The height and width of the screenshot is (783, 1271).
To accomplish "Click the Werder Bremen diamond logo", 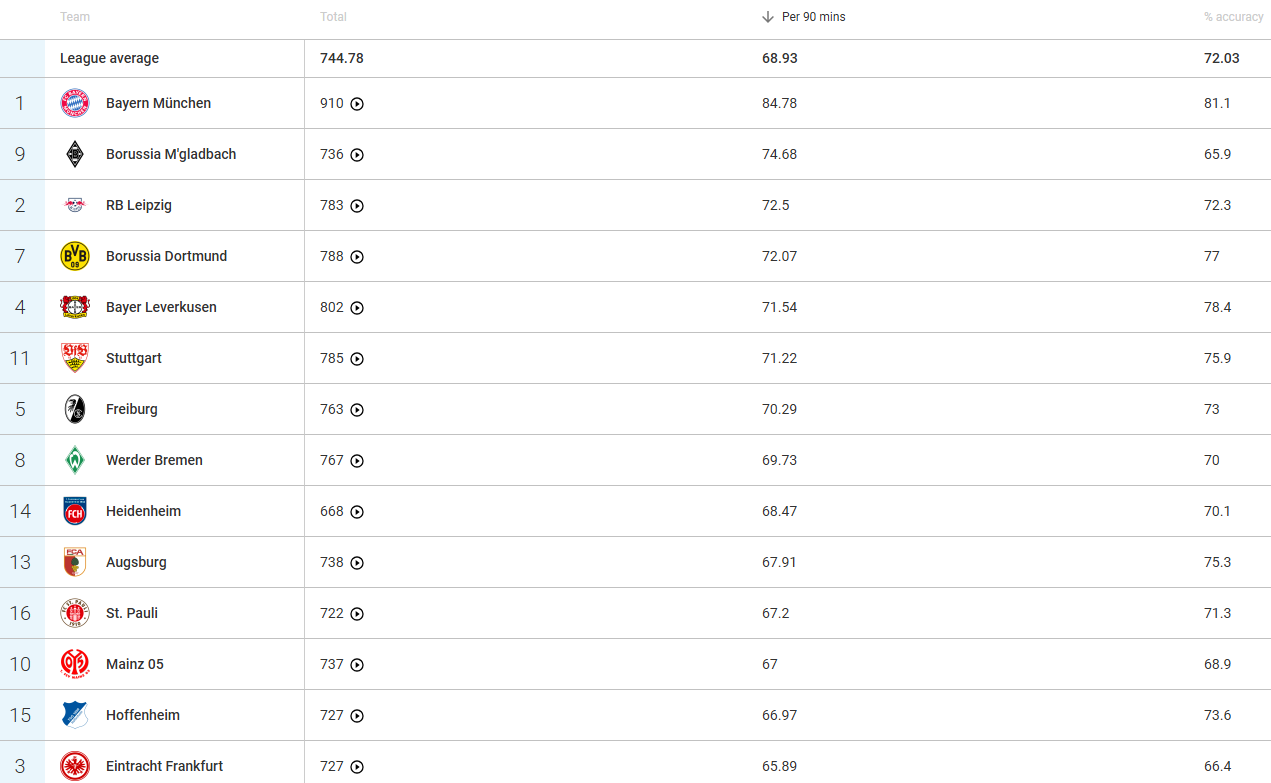I will coord(75,460).
